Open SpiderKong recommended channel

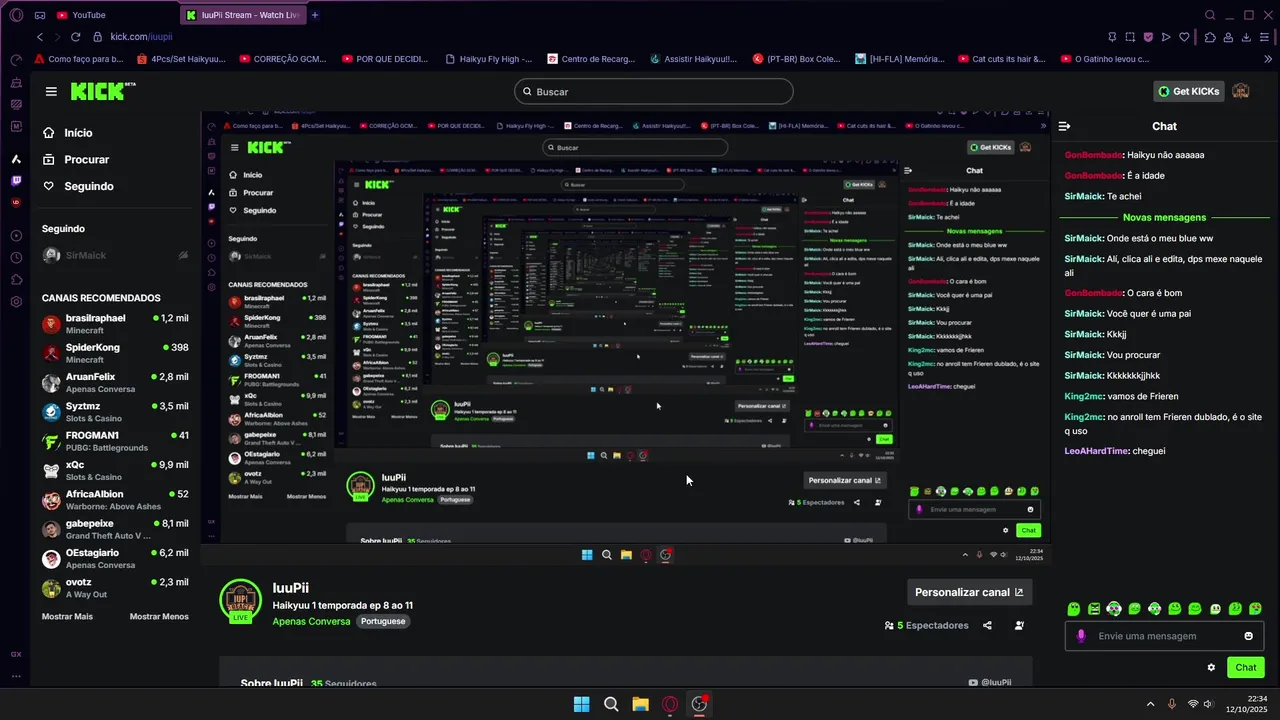116,353
